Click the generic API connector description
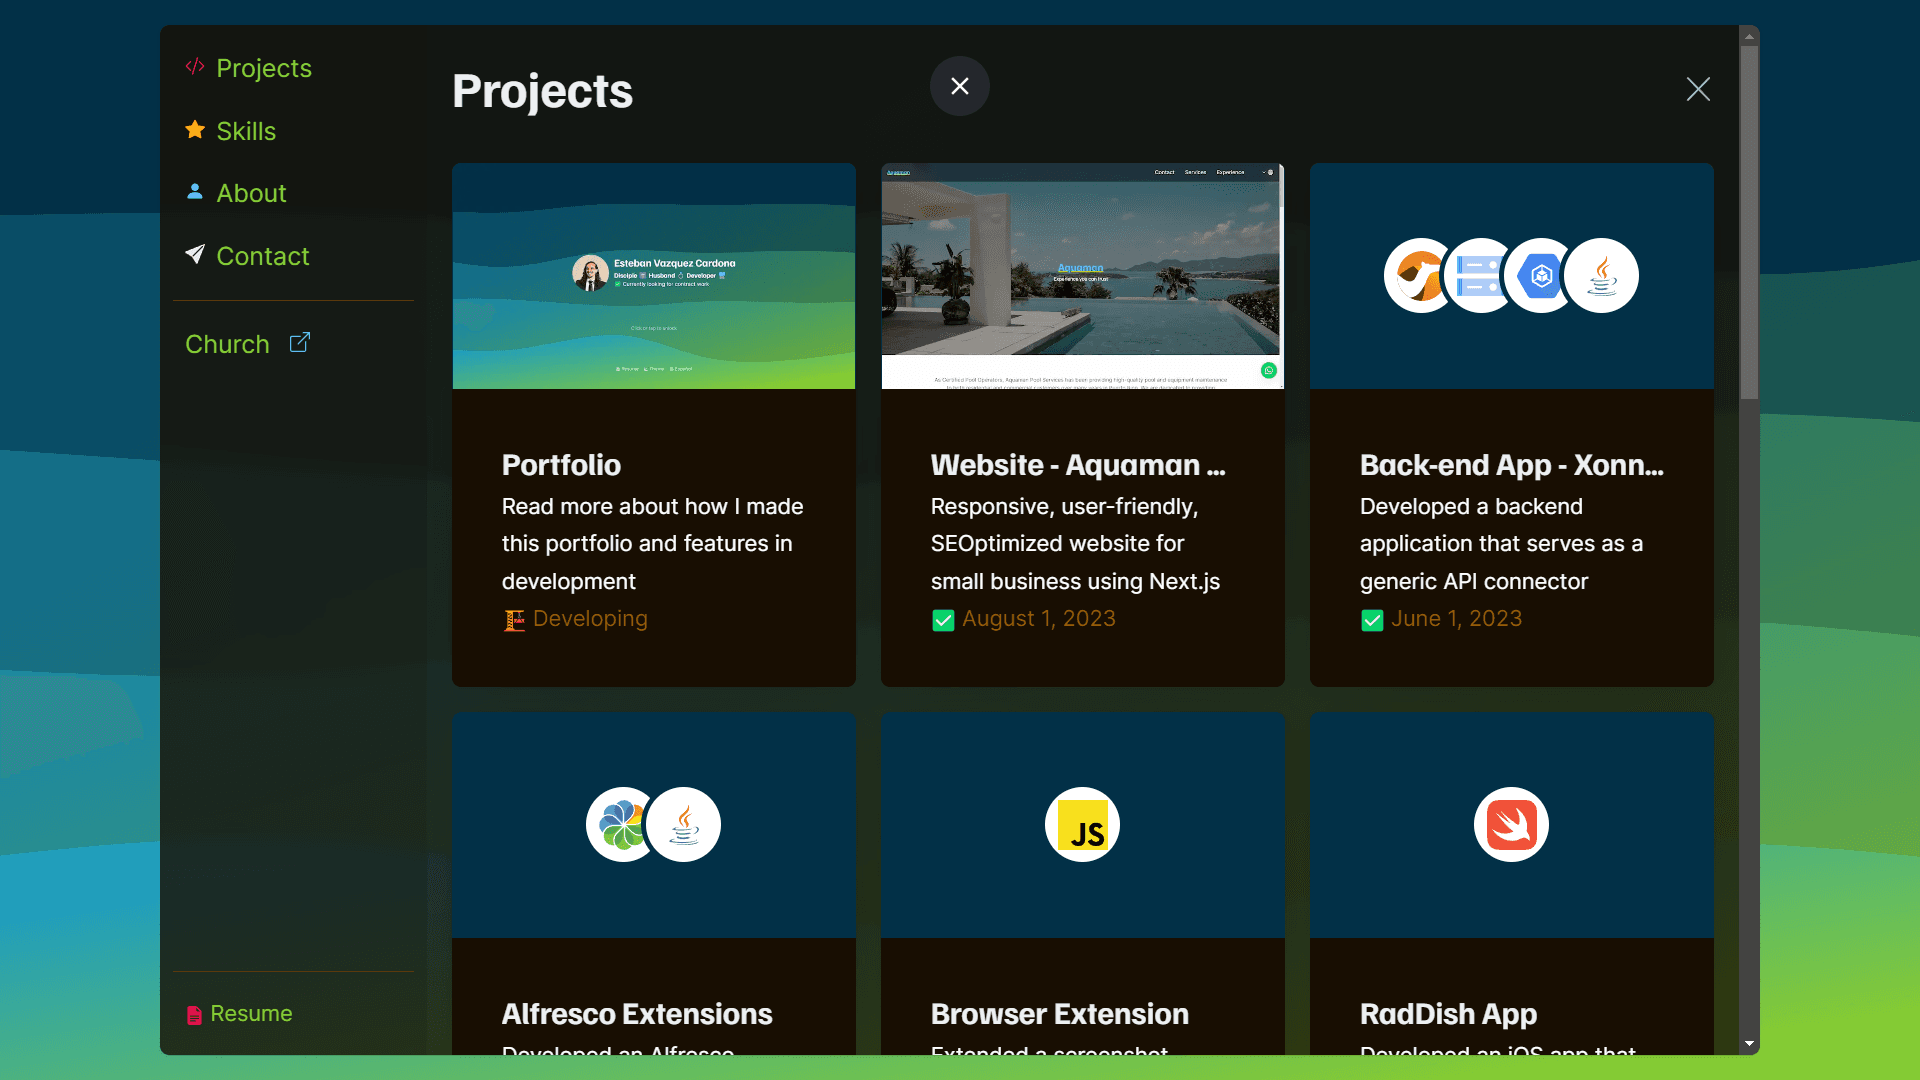The height and width of the screenshot is (1080, 1920). [1502, 544]
